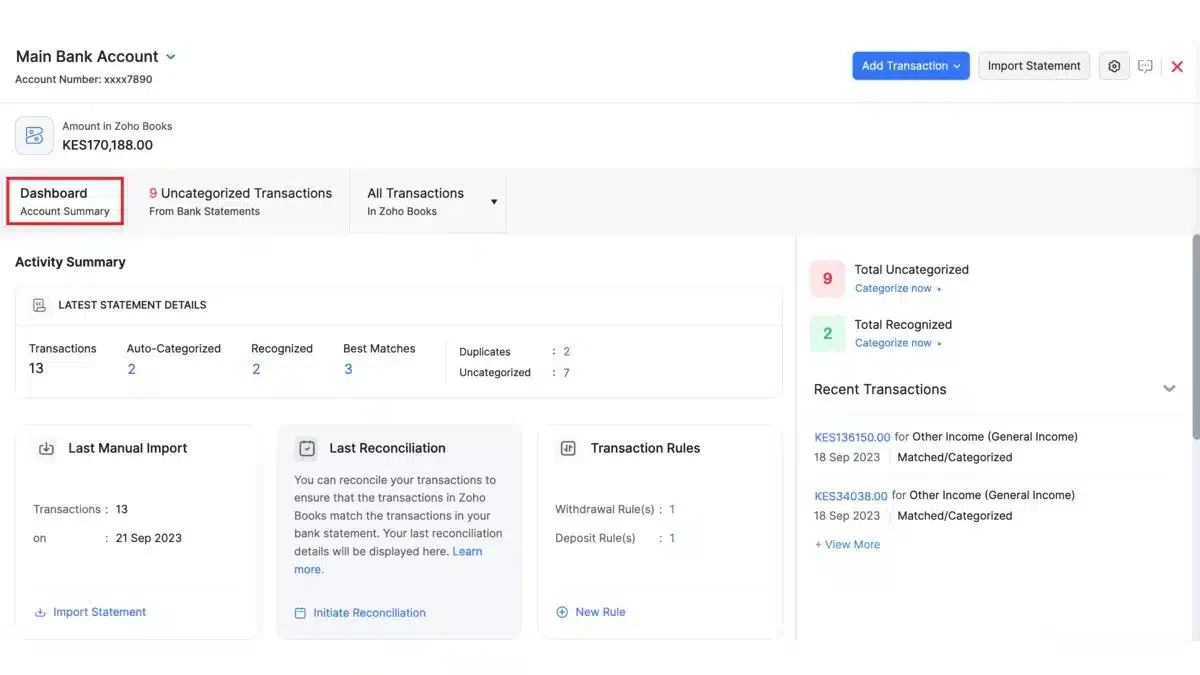Open transaction KES34038.00

click(850, 495)
